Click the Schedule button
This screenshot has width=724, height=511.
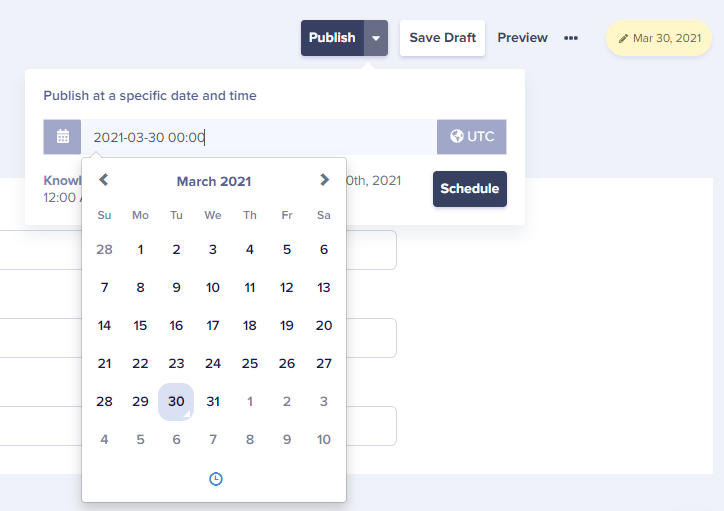[x=470, y=189]
